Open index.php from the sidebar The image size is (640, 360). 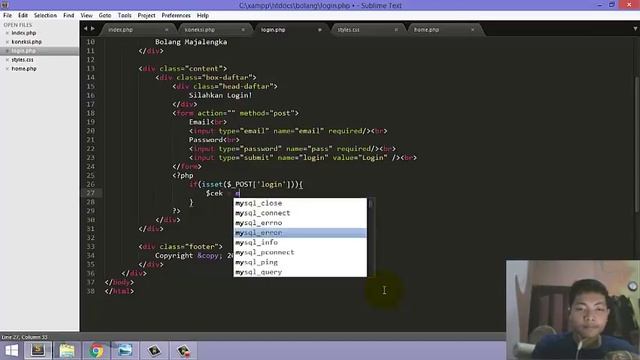24,33
